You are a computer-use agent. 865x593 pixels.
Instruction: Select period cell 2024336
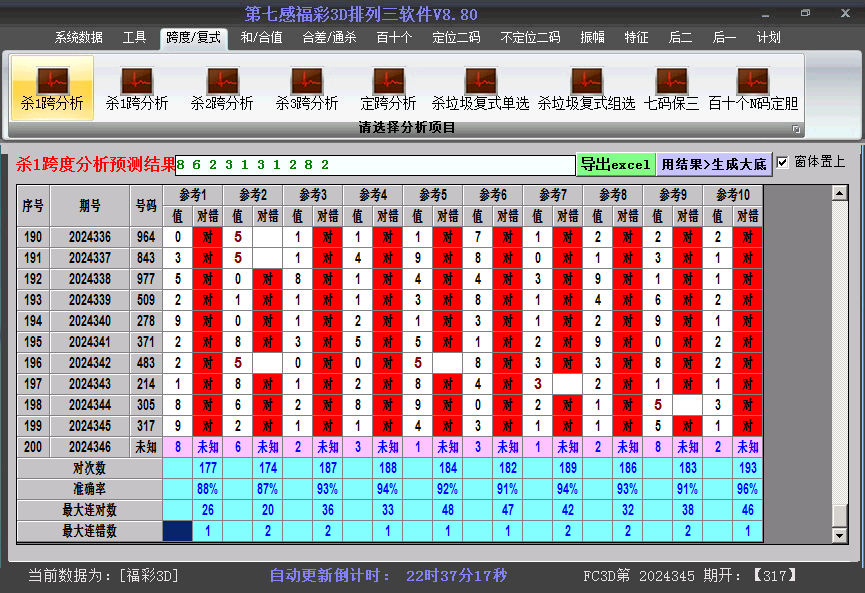(x=90, y=237)
